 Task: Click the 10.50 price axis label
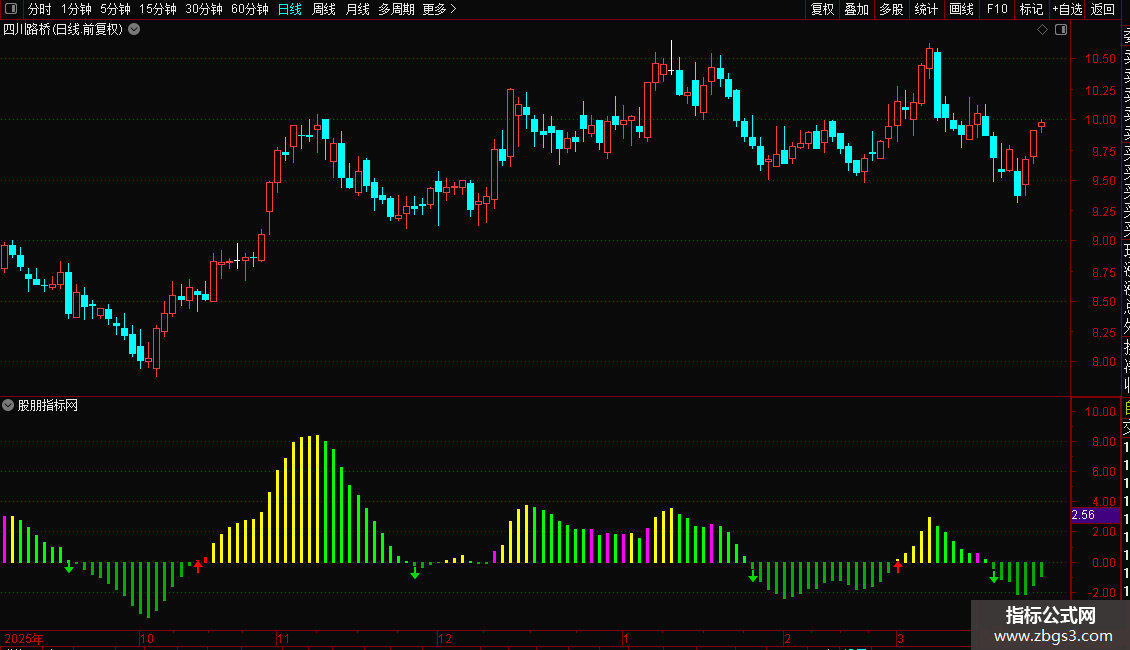tap(1100, 59)
